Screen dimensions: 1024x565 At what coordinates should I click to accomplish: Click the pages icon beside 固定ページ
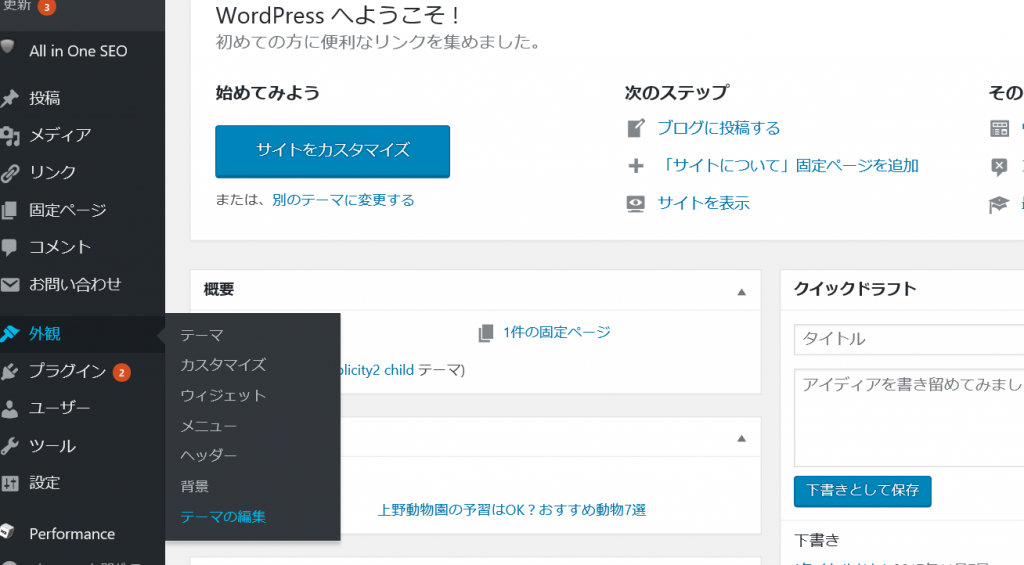(x=9, y=210)
